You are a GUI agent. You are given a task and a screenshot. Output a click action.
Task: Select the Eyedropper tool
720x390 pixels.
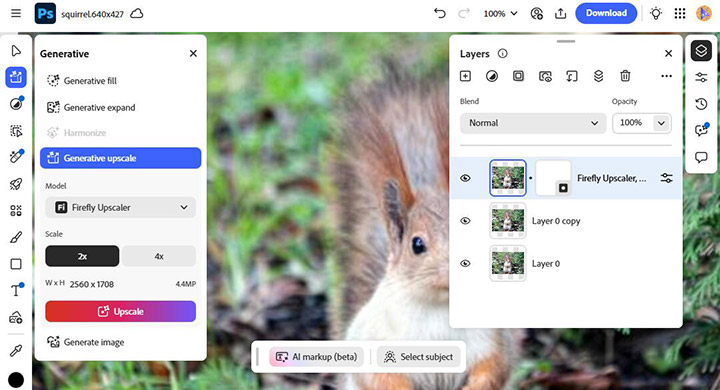click(16, 351)
